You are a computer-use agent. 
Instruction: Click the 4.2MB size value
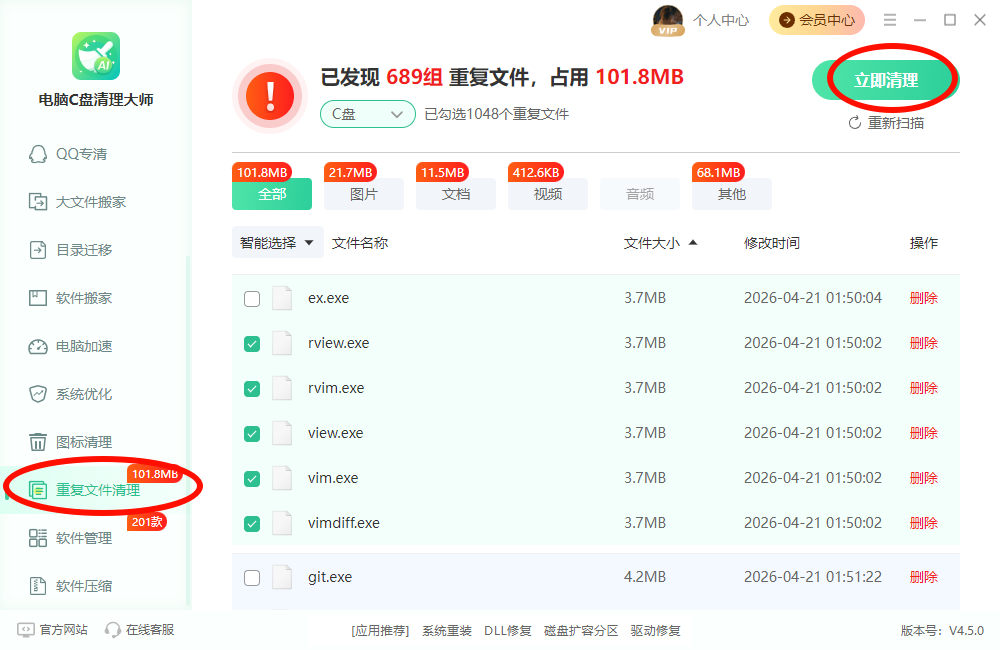click(x=645, y=577)
